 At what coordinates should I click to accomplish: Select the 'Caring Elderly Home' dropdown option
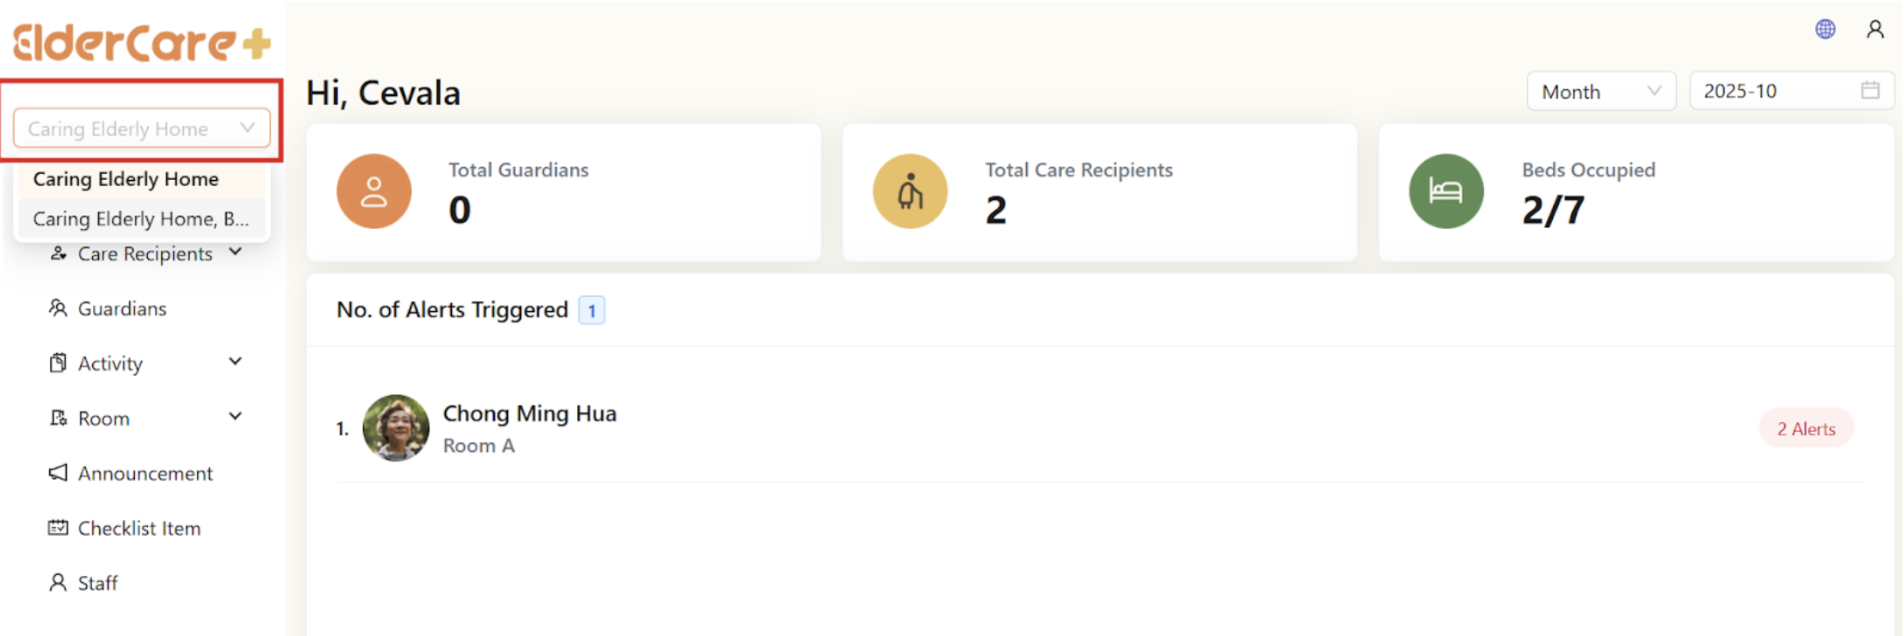[x=126, y=179]
